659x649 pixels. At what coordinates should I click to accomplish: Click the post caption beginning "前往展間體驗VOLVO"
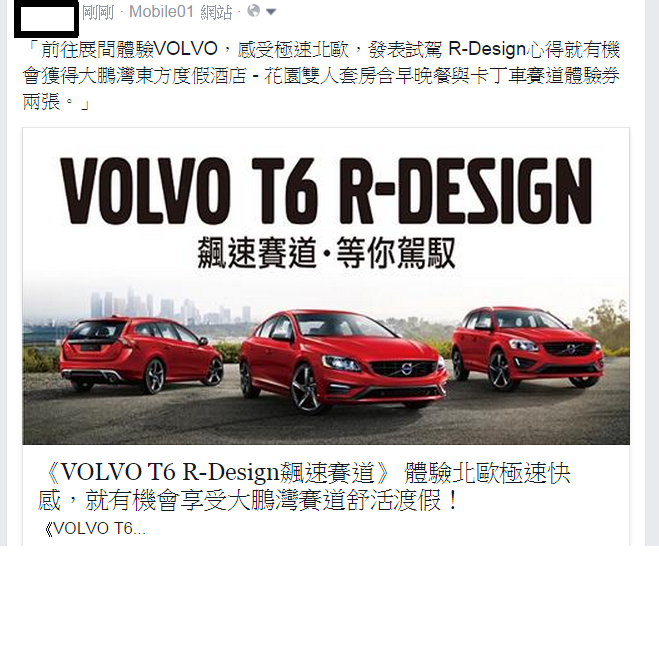pyautogui.click(x=322, y=76)
